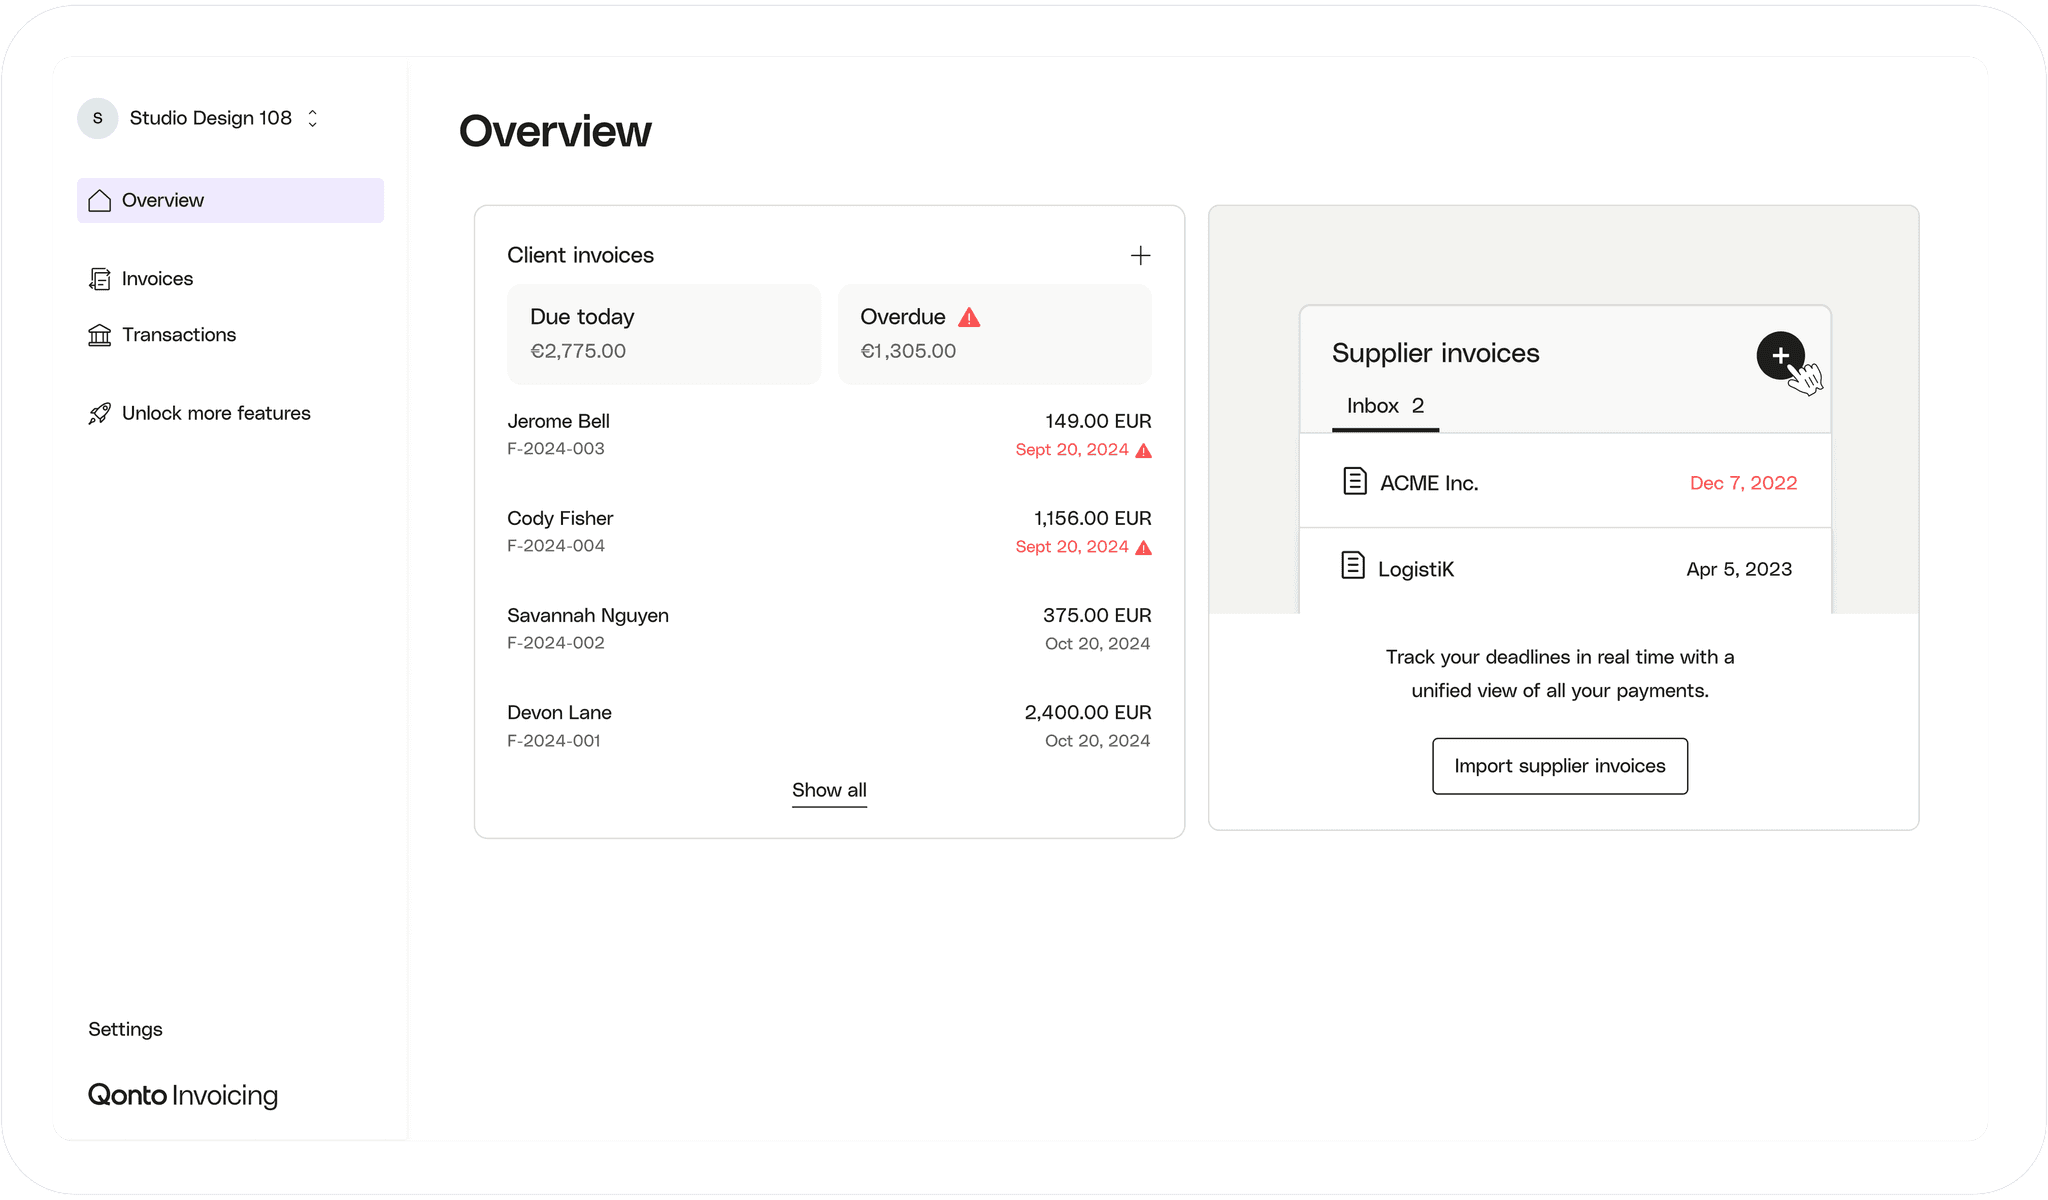Image resolution: width=2048 pixels, height=1200 pixels.
Task: Expand the Studio Design 108 account switcher
Action: pyautogui.click(x=312, y=118)
